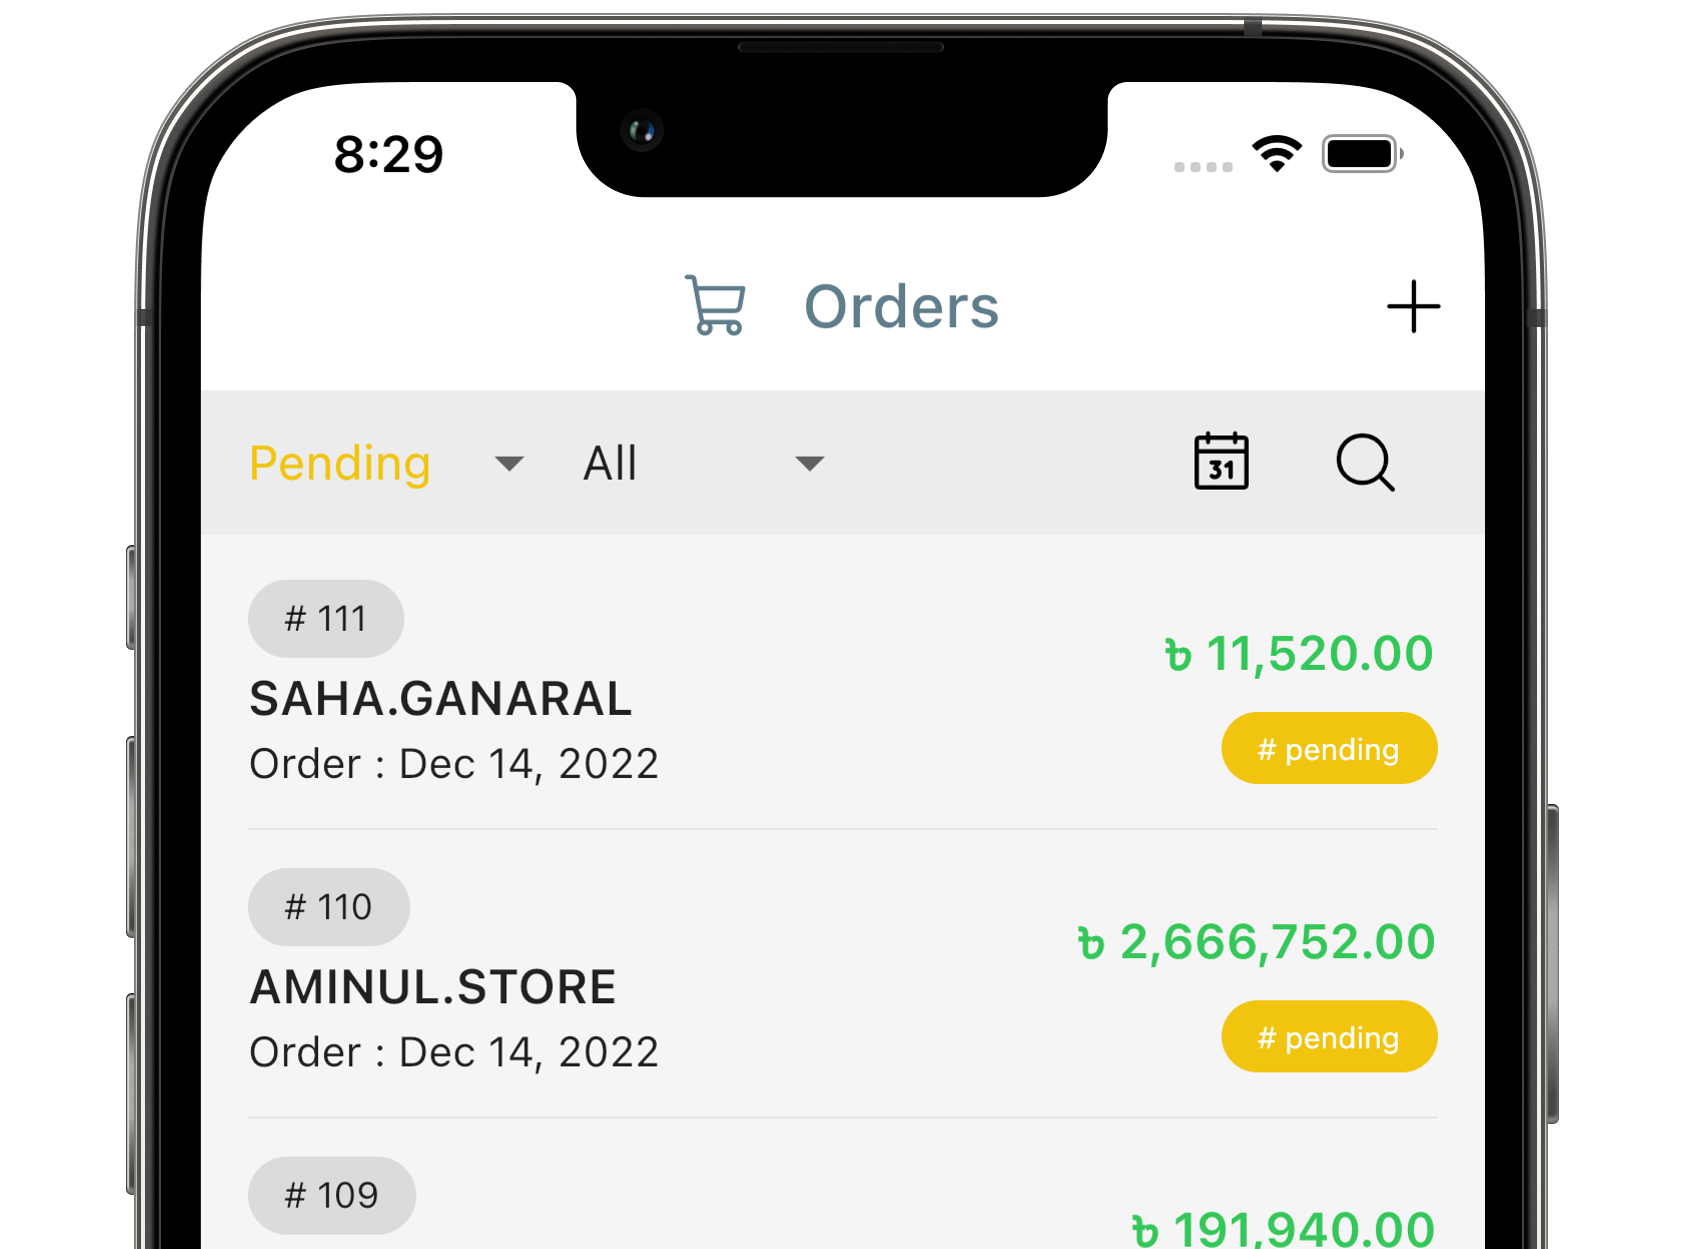The width and height of the screenshot is (1684, 1249).
Task: Open the AMINUL.STORE order
Action: (x=432, y=987)
